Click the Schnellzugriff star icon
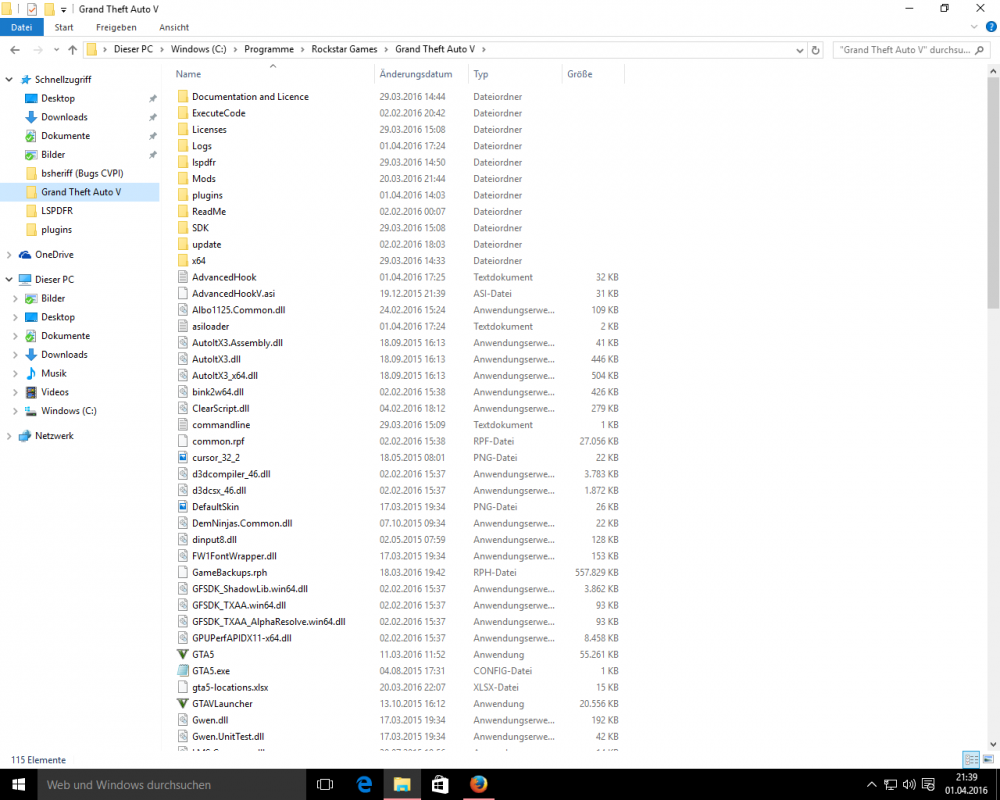The height and width of the screenshot is (800, 1000). point(26,80)
